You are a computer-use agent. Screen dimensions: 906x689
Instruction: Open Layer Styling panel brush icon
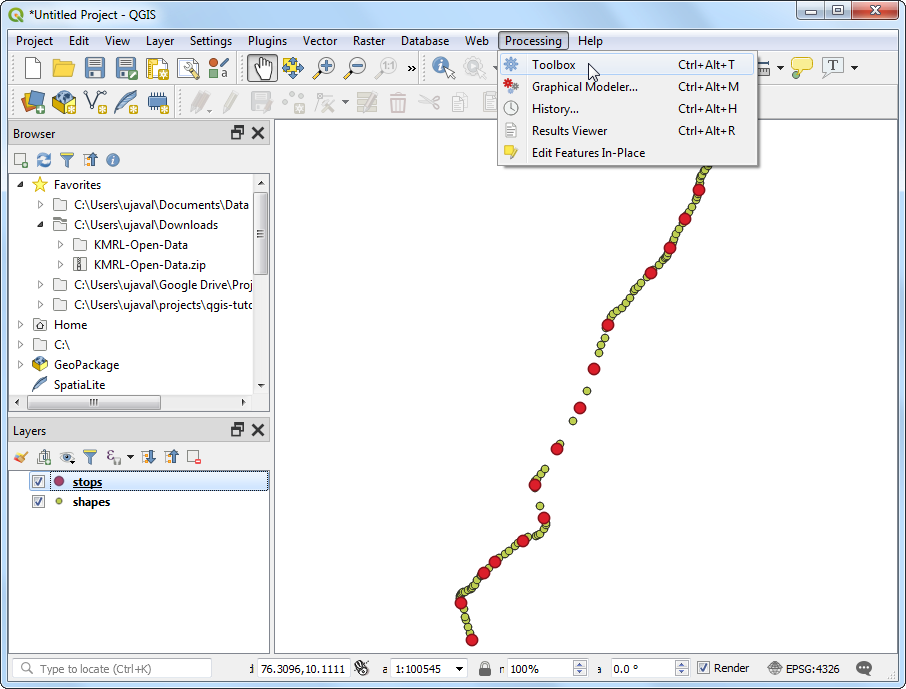21,457
